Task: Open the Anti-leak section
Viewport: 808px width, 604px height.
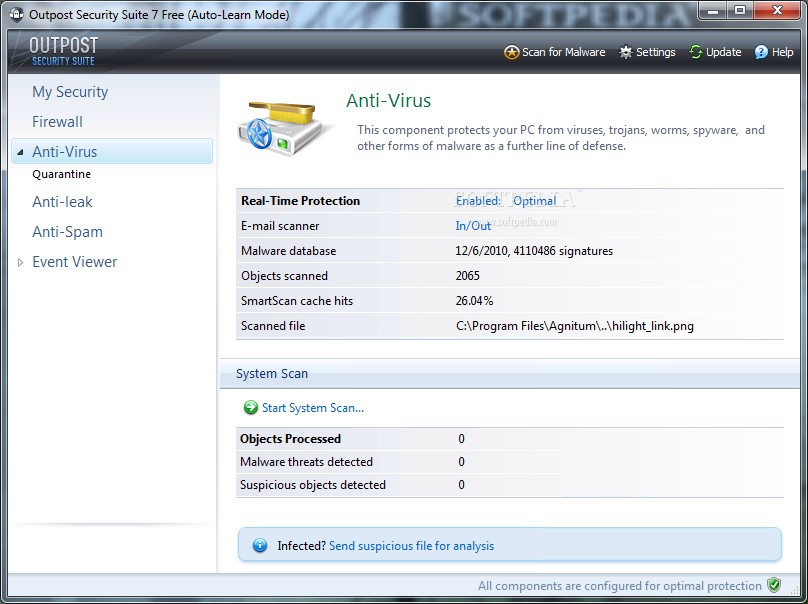Action: point(62,202)
